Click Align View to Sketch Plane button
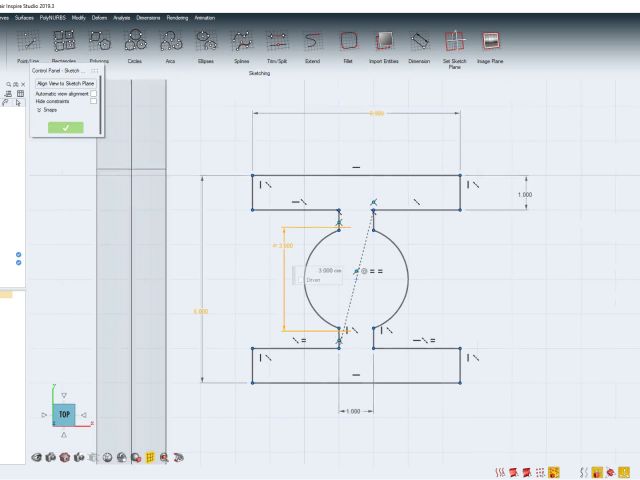The image size is (640, 480). (65, 84)
